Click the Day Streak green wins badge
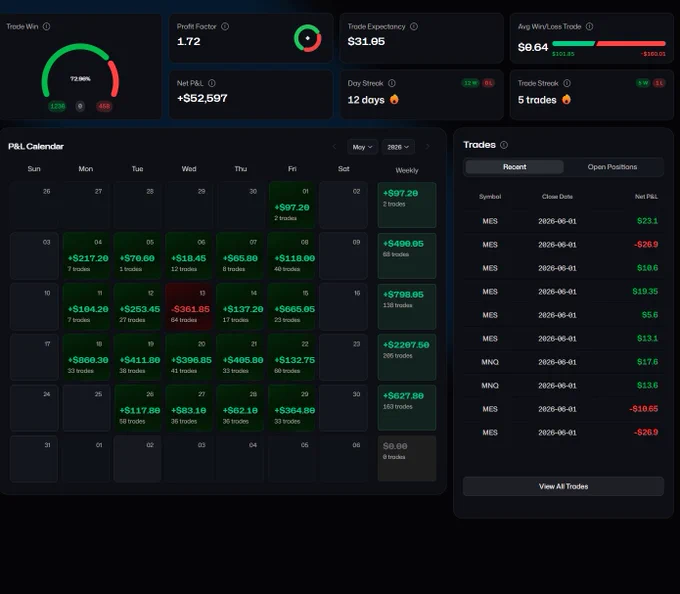680x594 pixels. 471,83
